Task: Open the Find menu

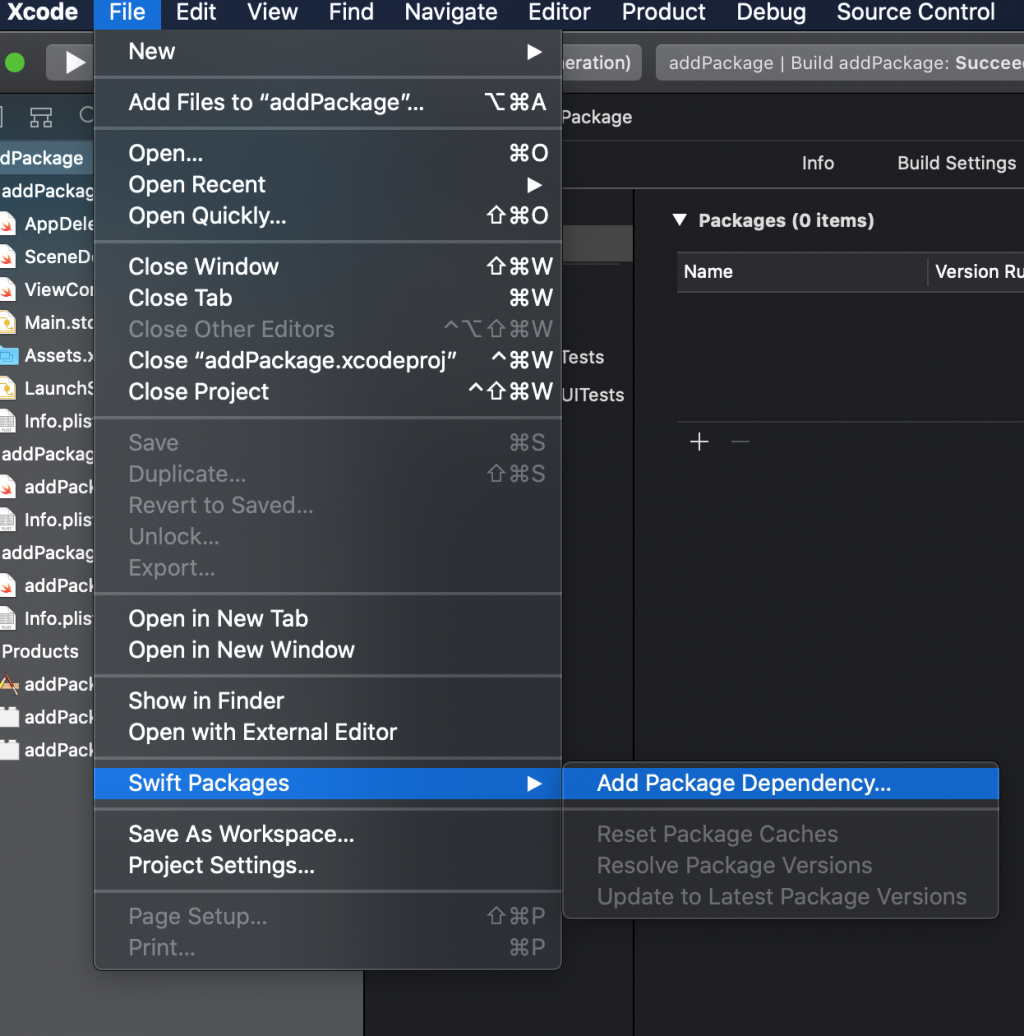Action: tap(351, 12)
